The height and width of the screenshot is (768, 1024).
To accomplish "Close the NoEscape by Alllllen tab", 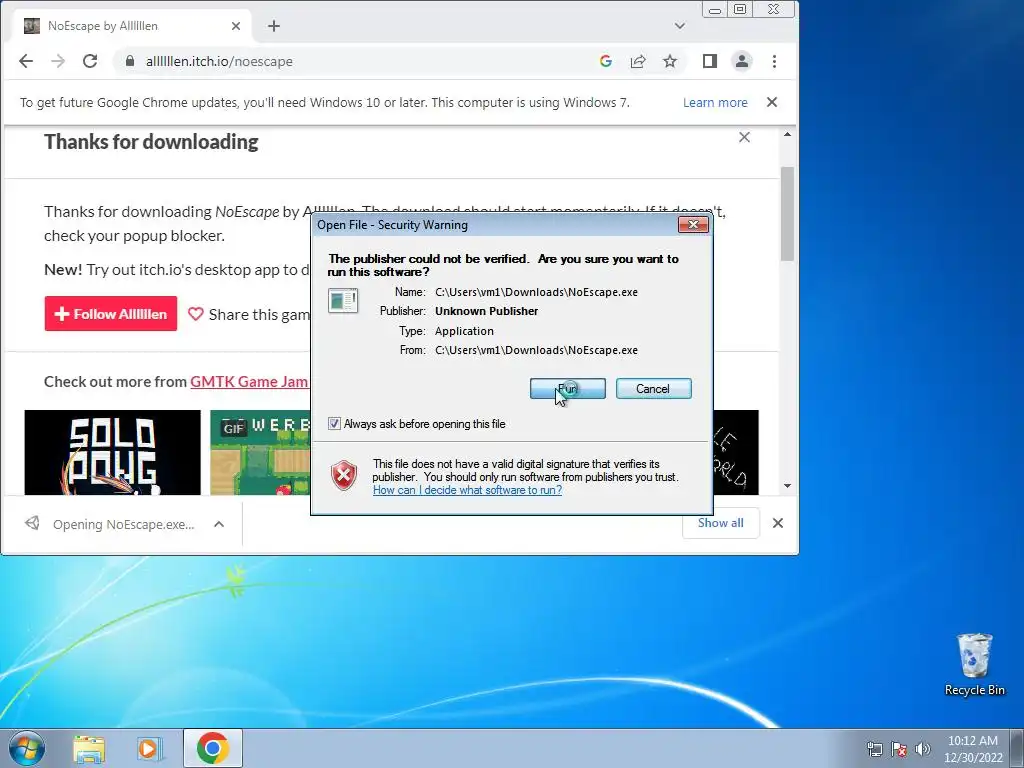I will (x=236, y=26).
